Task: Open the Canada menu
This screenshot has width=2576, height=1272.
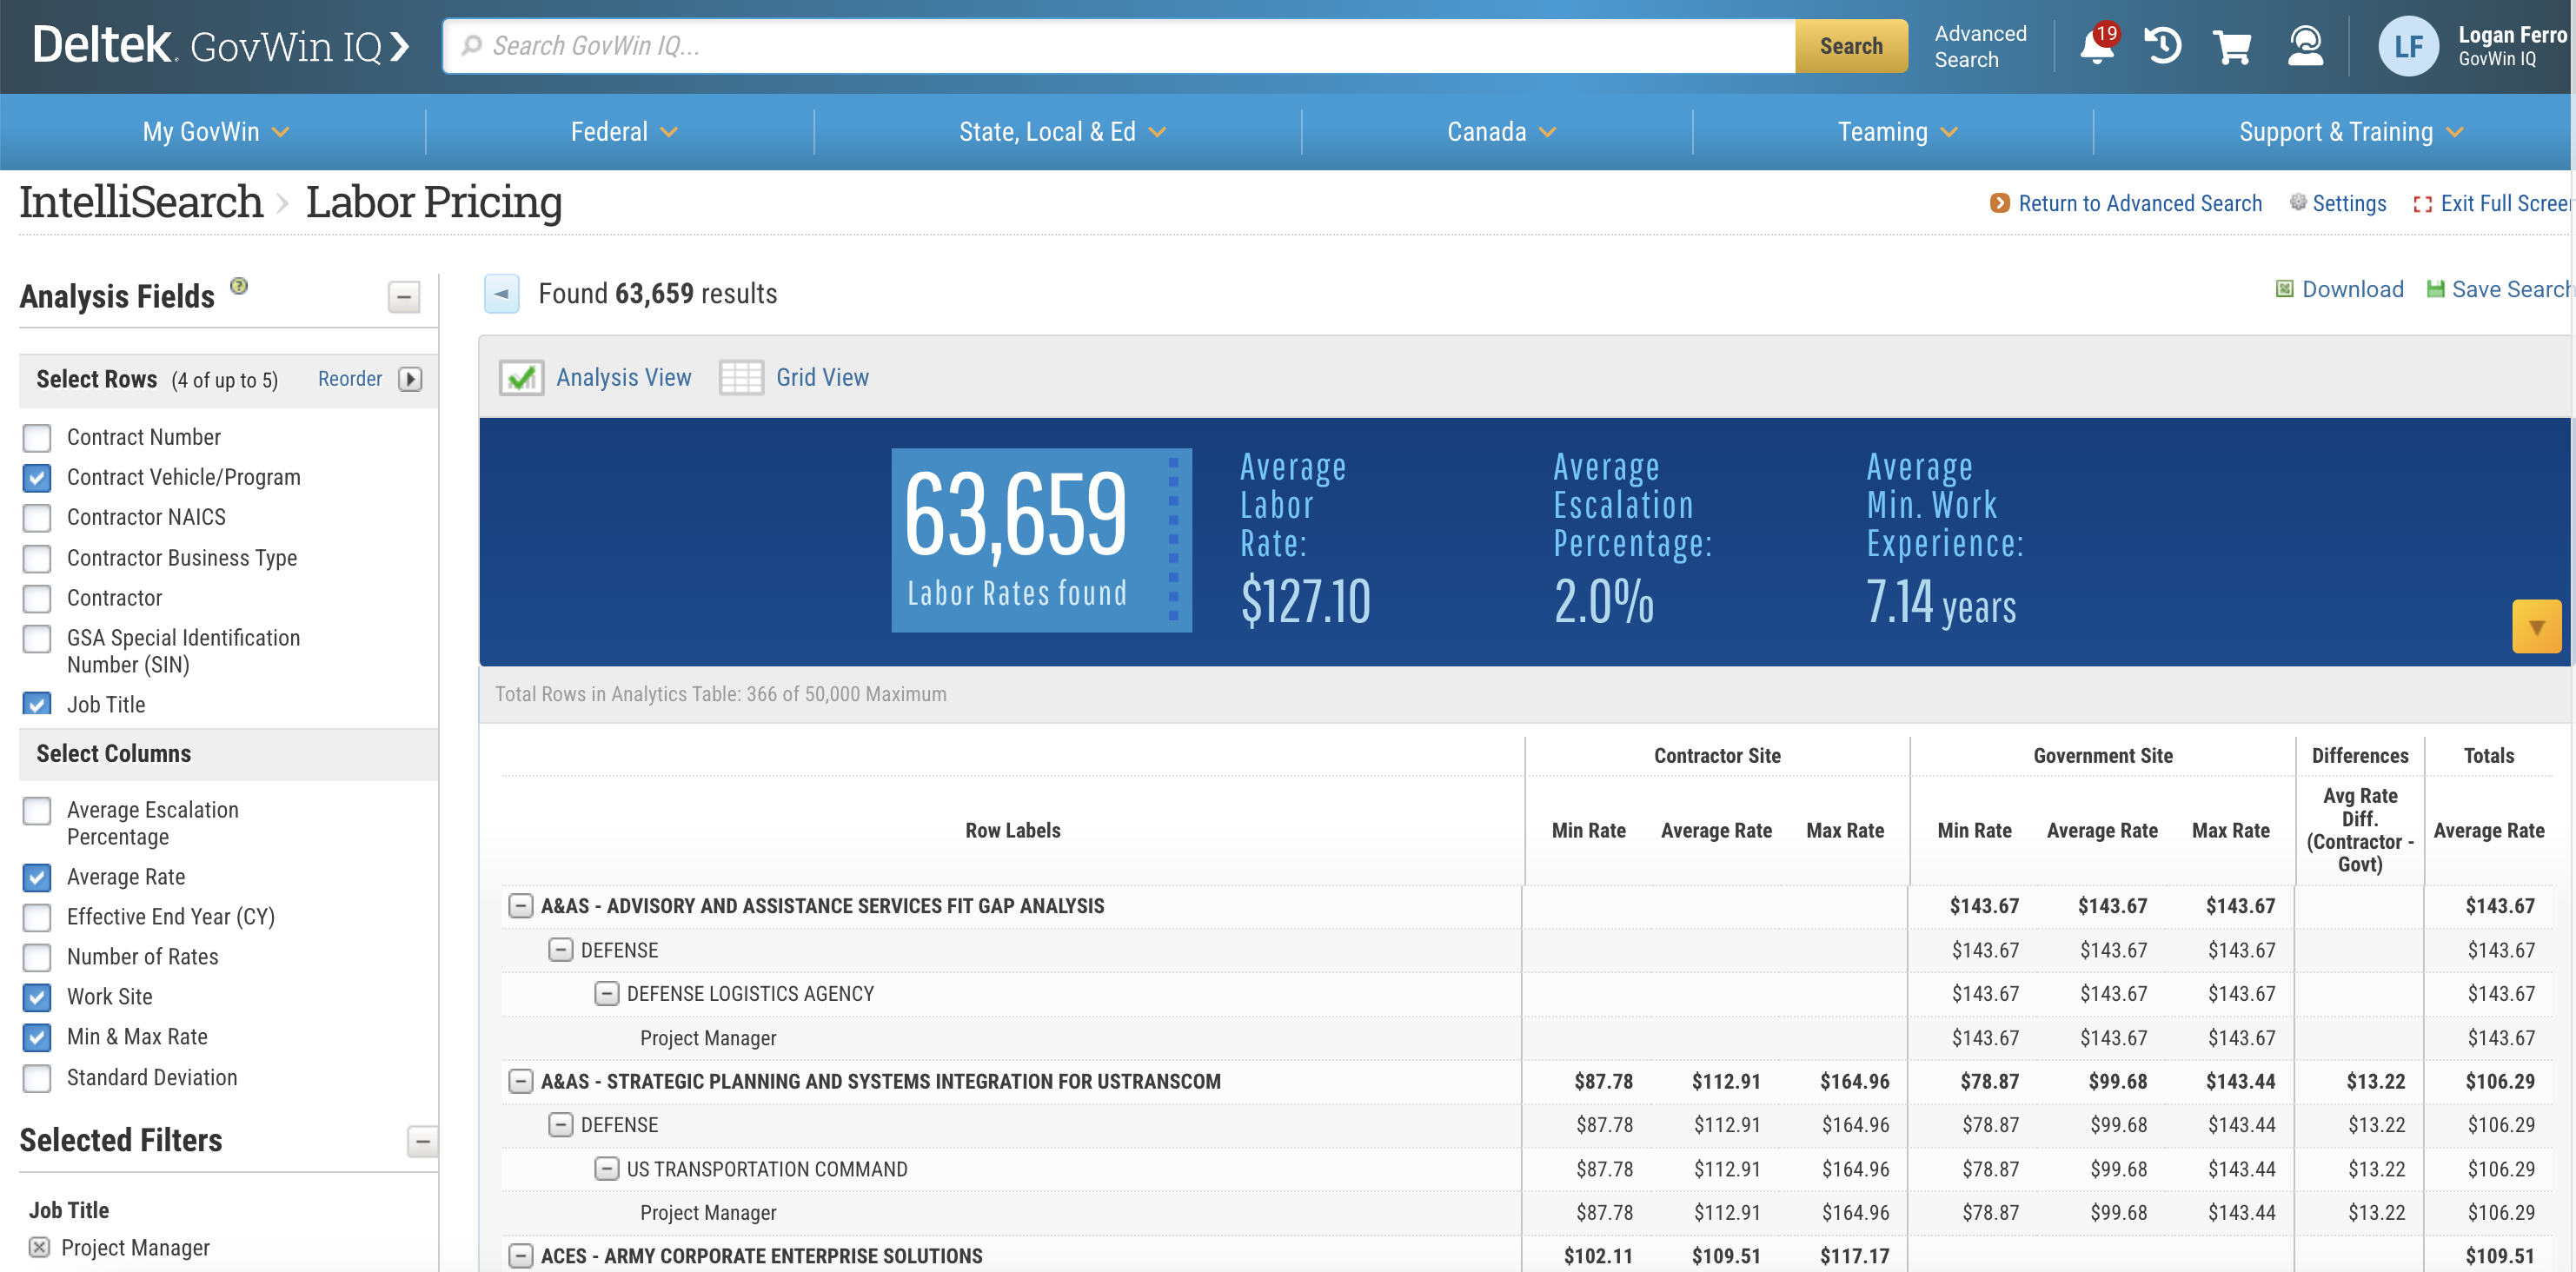Action: click(1500, 132)
